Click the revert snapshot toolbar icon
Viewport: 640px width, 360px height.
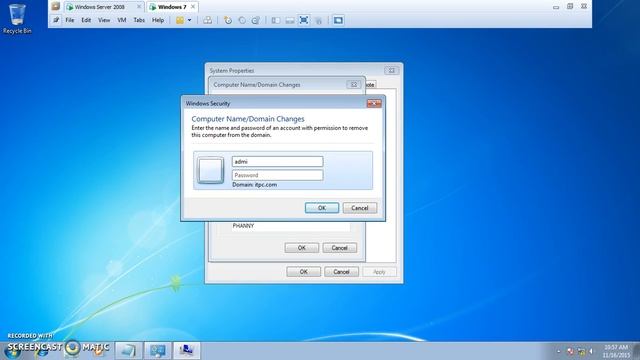point(242,20)
